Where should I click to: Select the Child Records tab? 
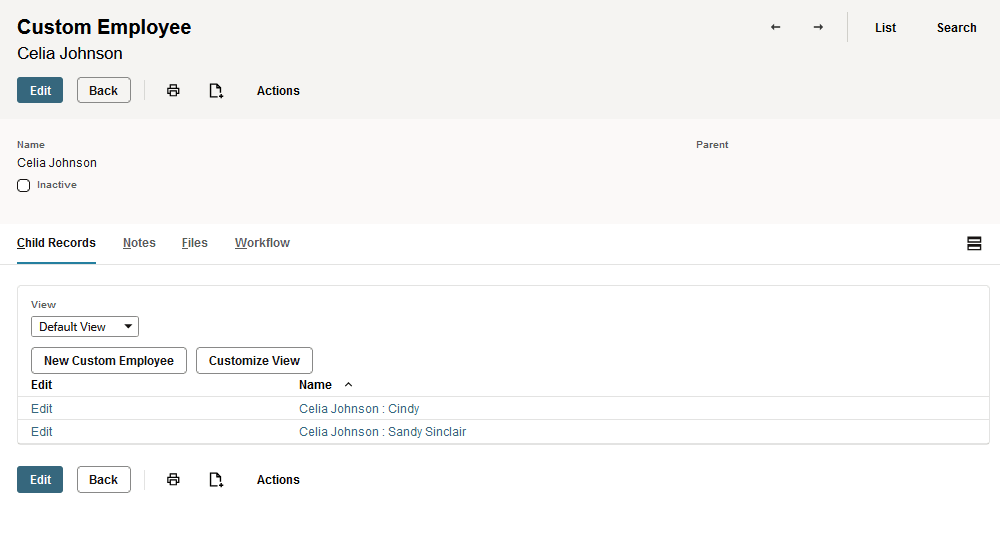pos(56,243)
